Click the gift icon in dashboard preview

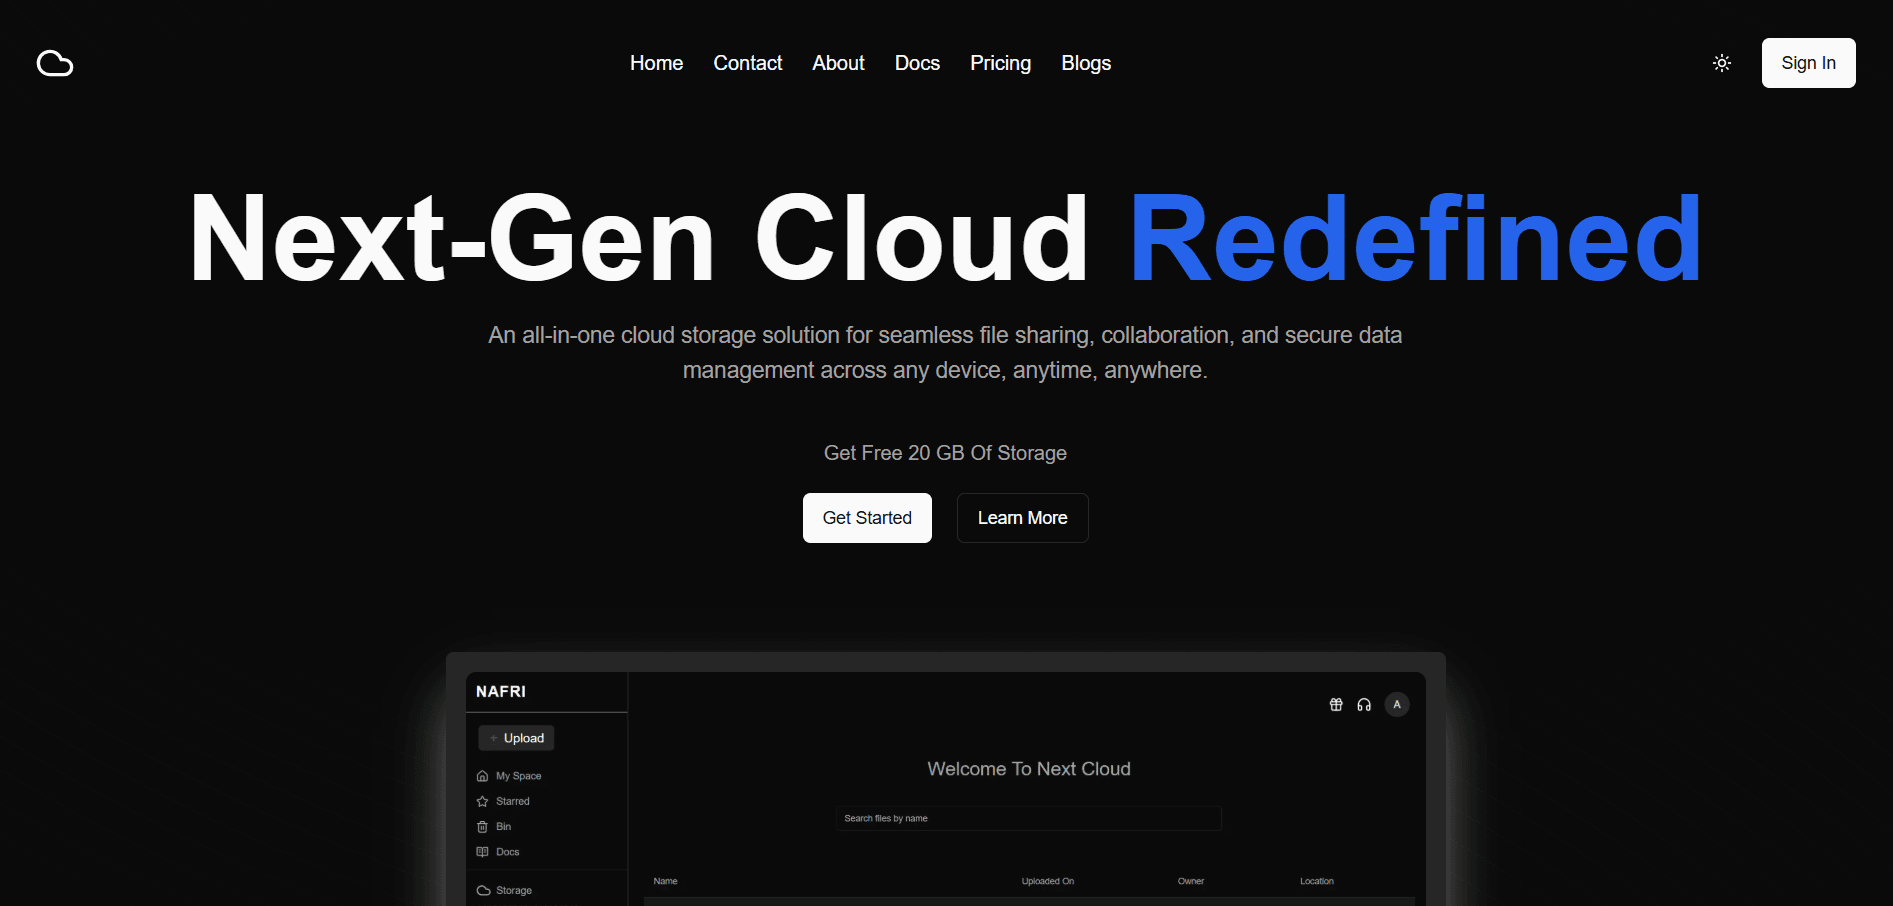pos(1336,705)
